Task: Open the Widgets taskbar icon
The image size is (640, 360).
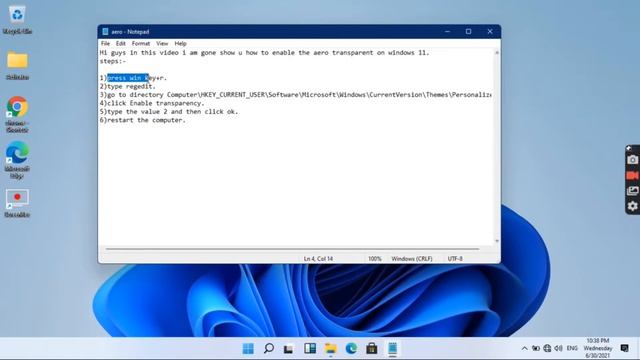Action: [x=310, y=348]
